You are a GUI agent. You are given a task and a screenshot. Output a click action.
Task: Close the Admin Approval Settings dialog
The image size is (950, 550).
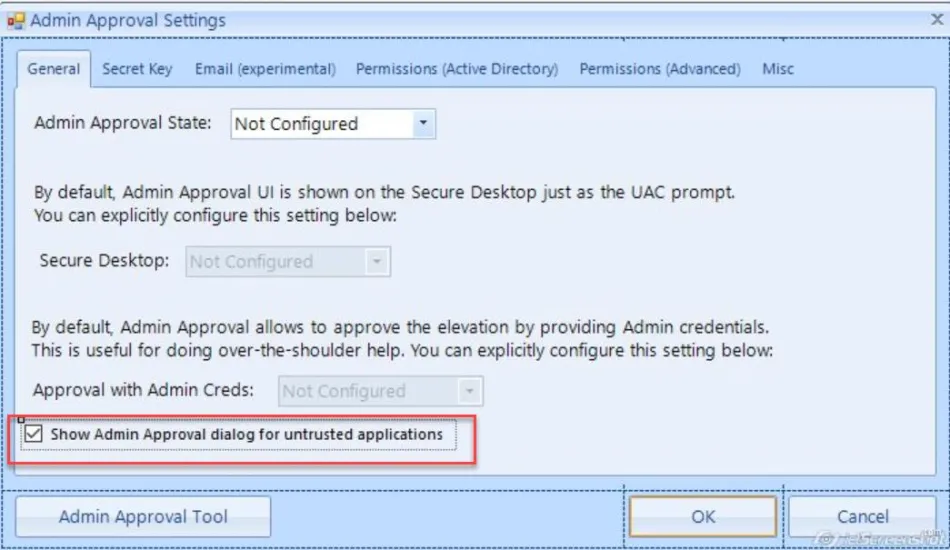[x=936, y=19]
